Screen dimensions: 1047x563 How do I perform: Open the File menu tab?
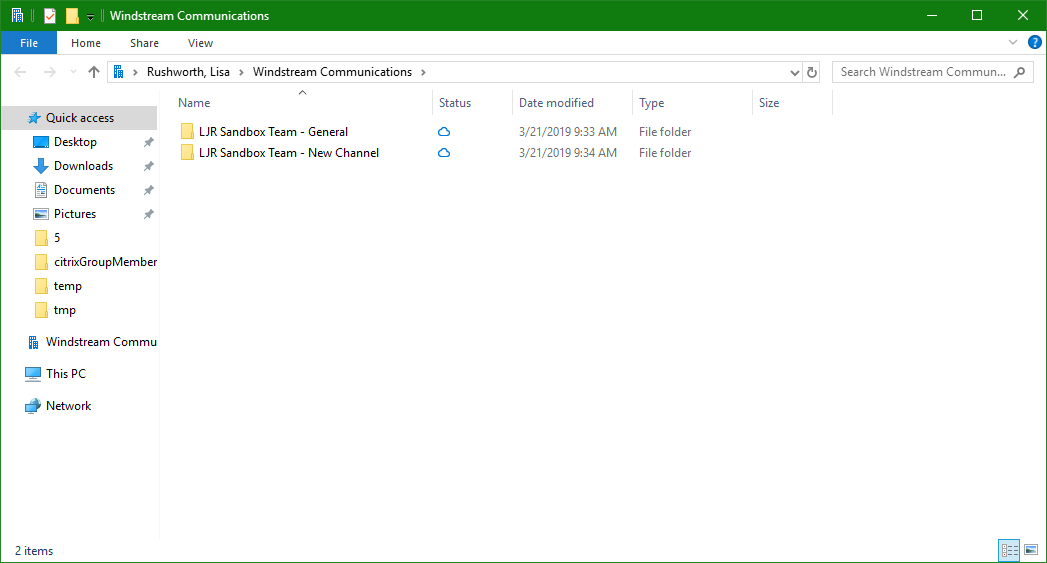pos(29,43)
